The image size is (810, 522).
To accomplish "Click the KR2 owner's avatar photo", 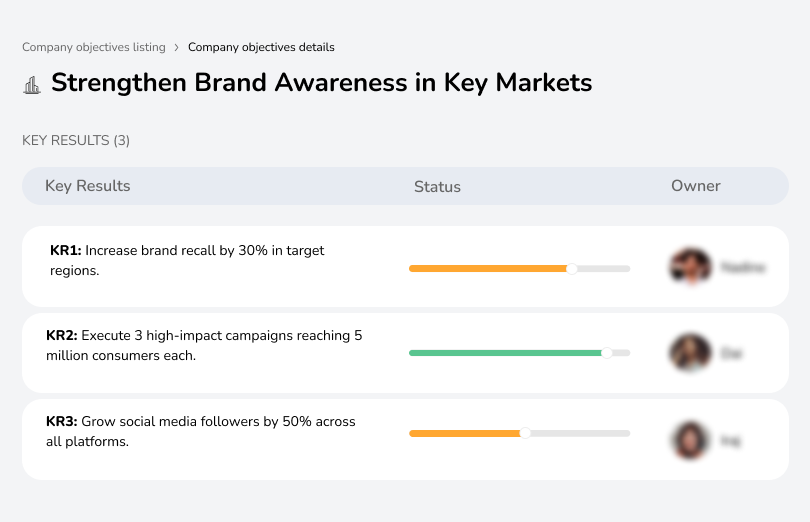I will pyautogui.click(x=690, y=353).
